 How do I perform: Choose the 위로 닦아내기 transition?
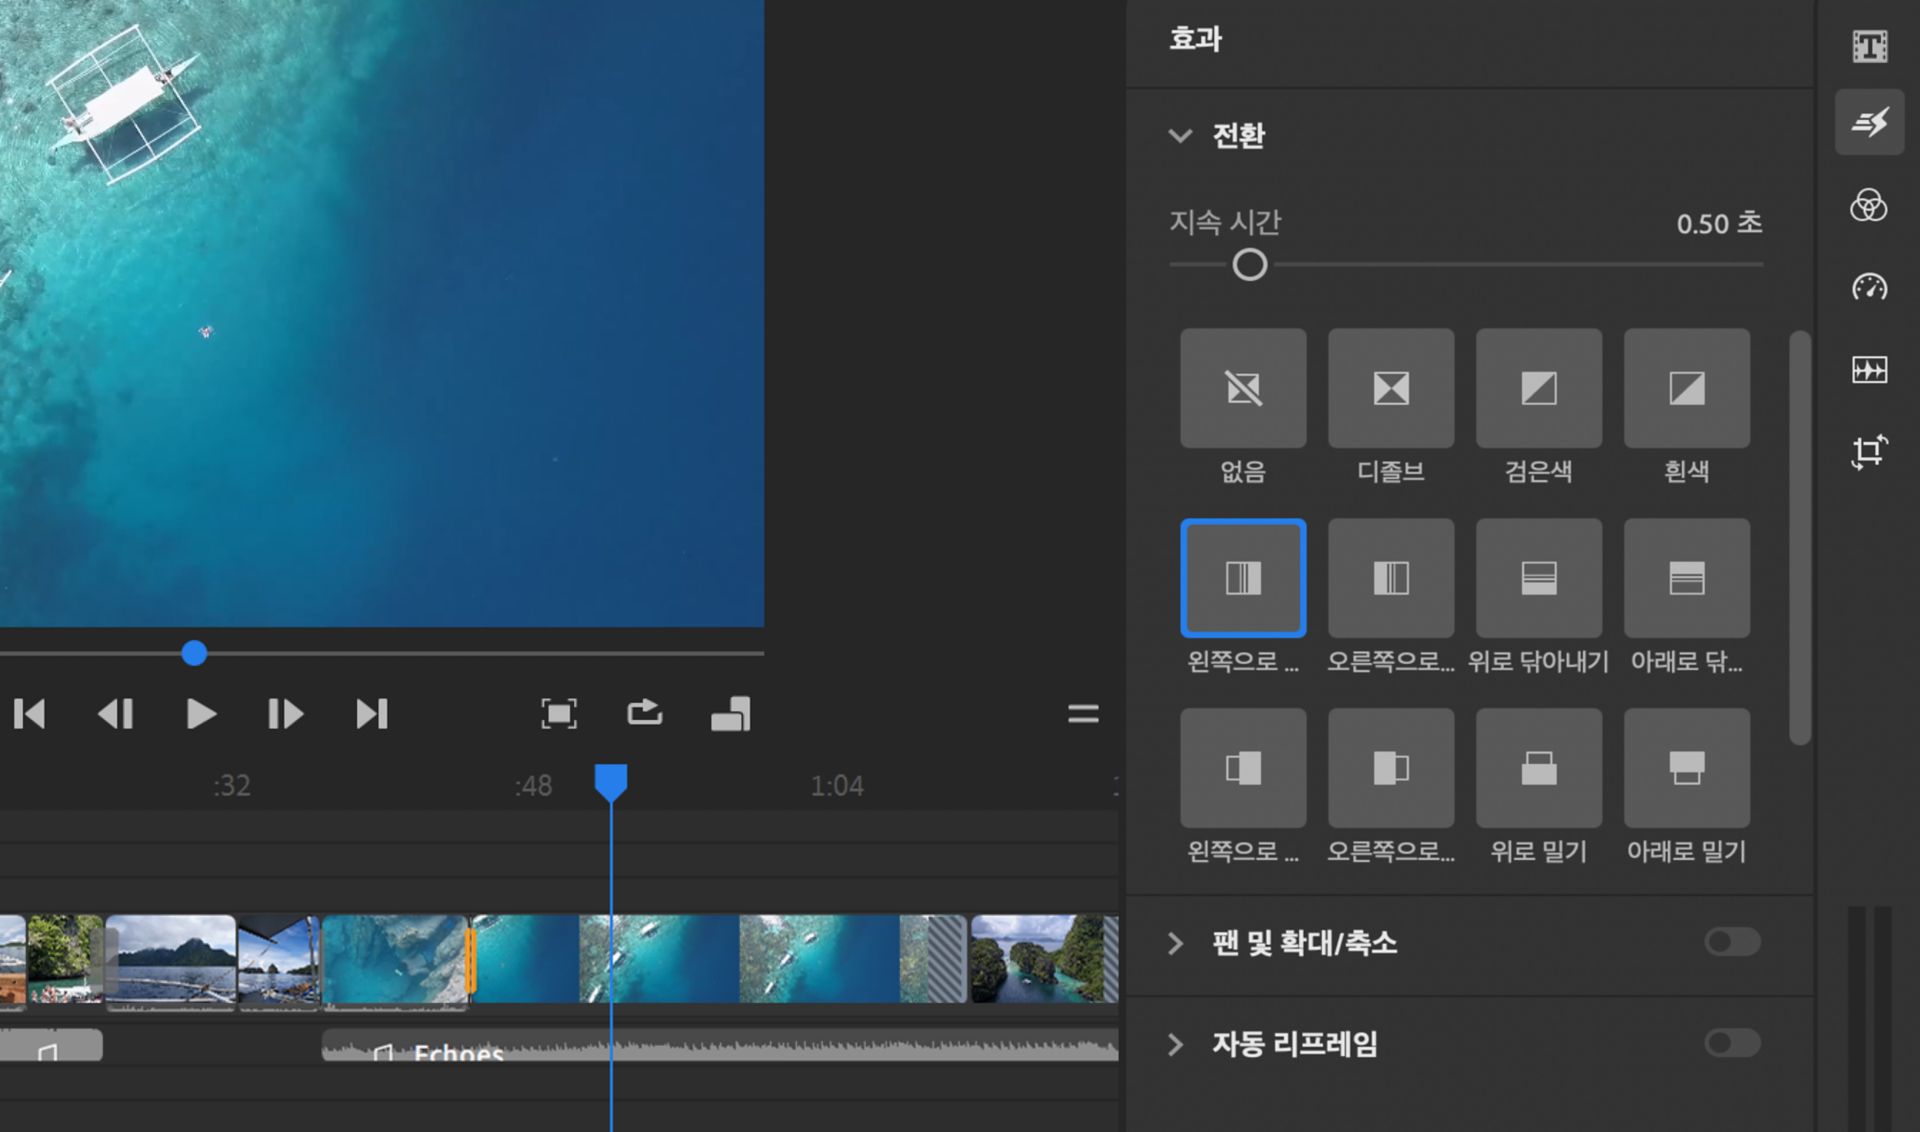1539,577
